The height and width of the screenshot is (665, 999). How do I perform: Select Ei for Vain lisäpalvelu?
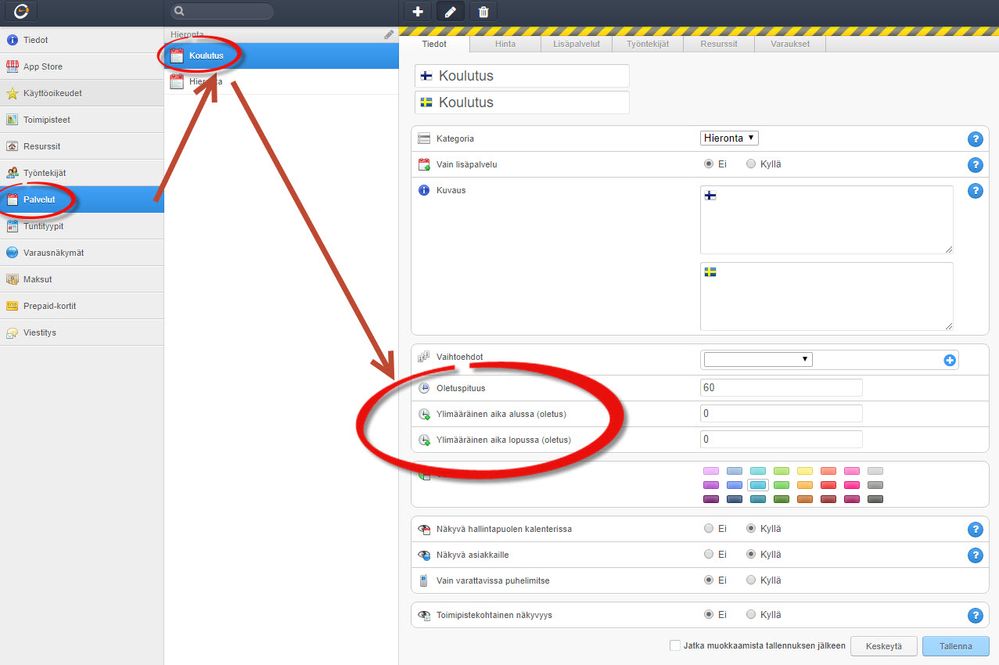click(x=708, y=164)
